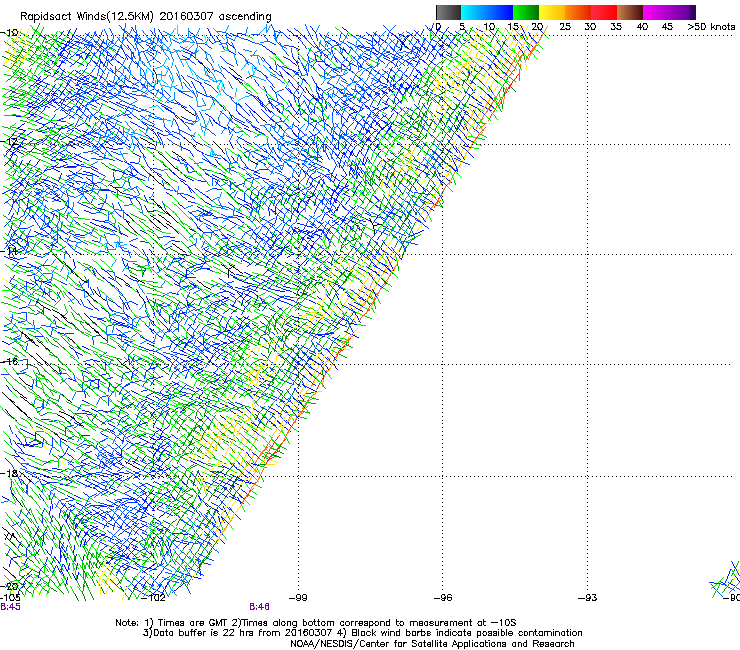The image size is (740, 650).
Task: Click the '-14' latitude label
Action: (x=10, y=251)
